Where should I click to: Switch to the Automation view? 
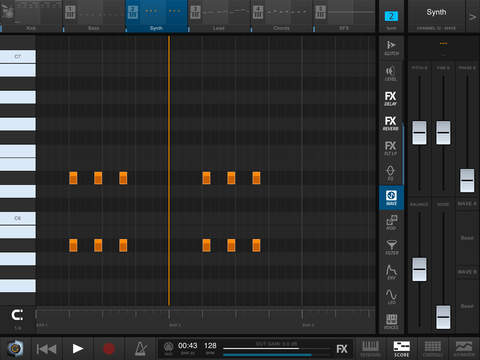(x=464, y=349)
